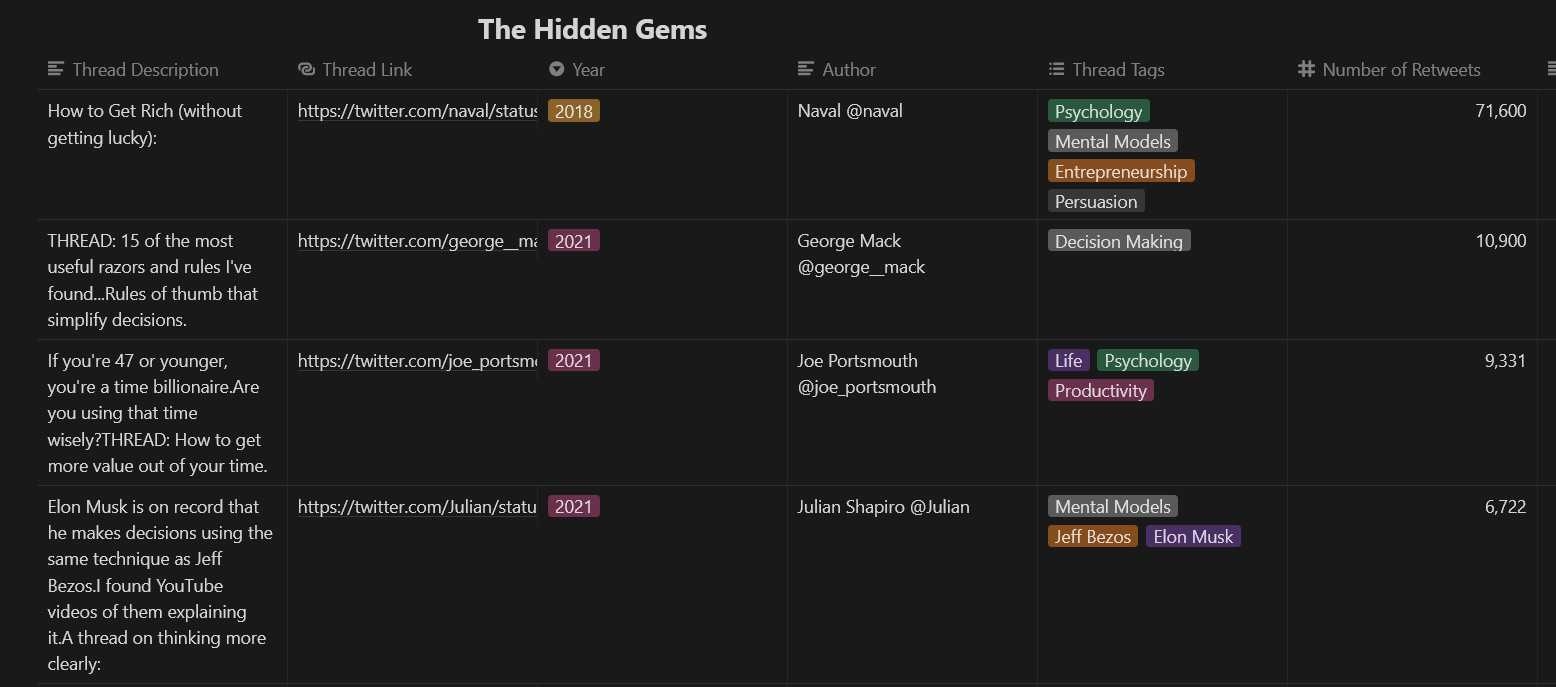
Task: Click the Decision Making tag
Action: pos(1119,241)
